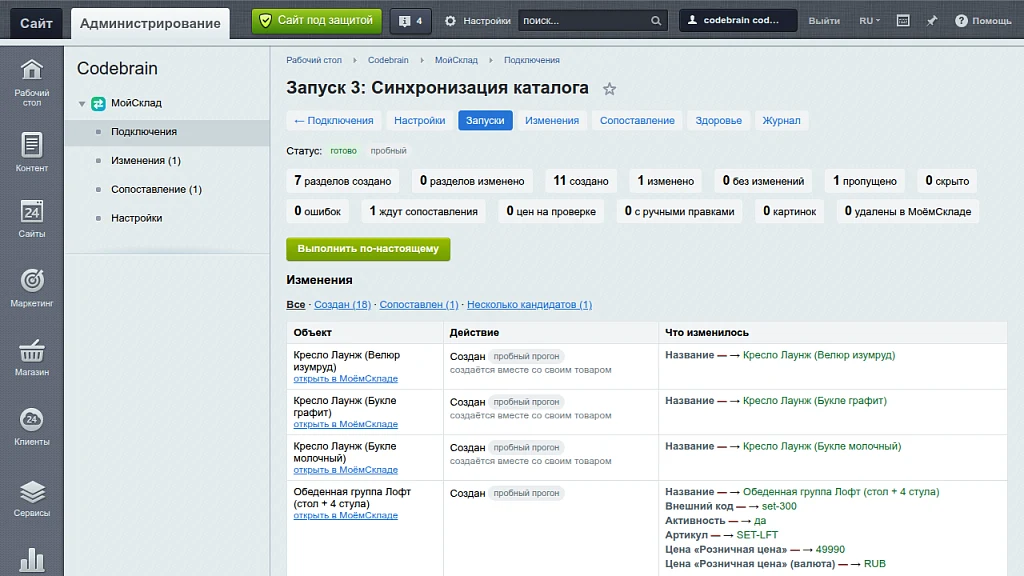Click the Codebrain breadcrumb link

click(388, 60)
